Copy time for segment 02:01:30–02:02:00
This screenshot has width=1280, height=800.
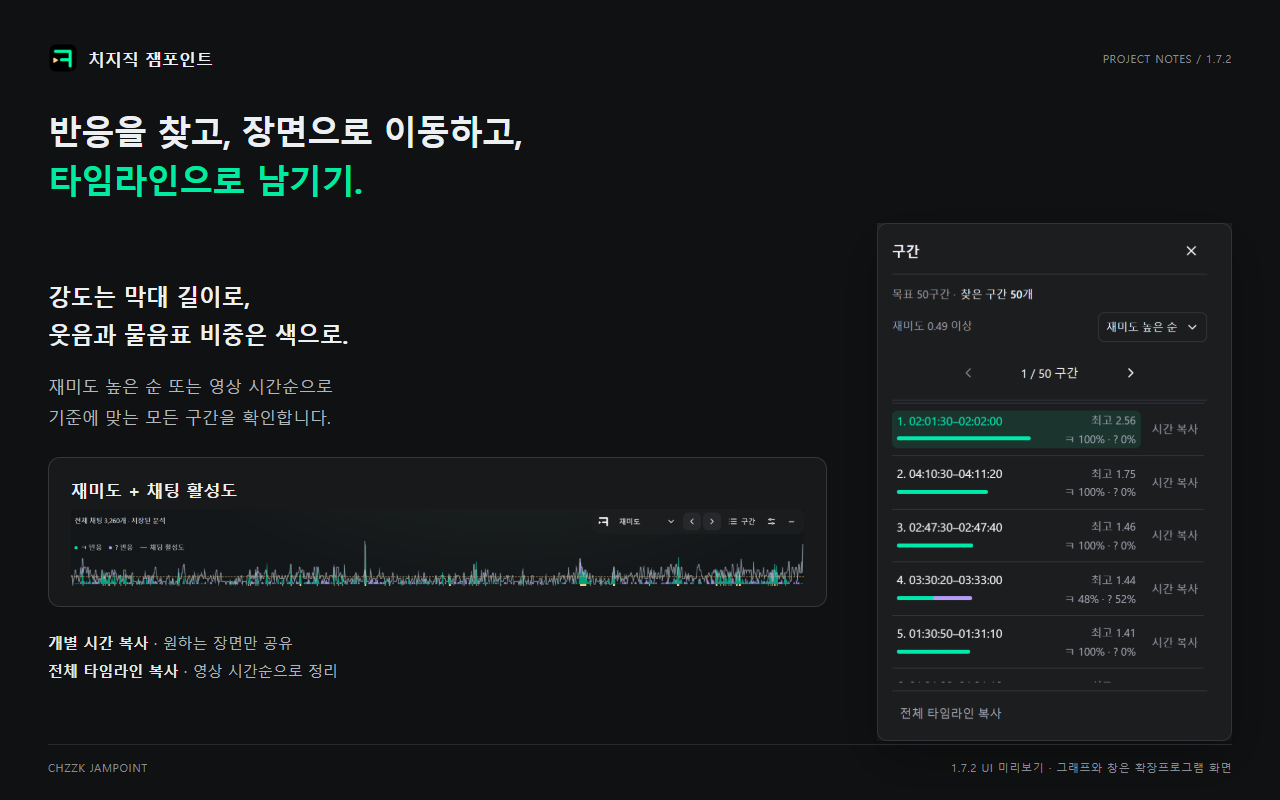1175,429
